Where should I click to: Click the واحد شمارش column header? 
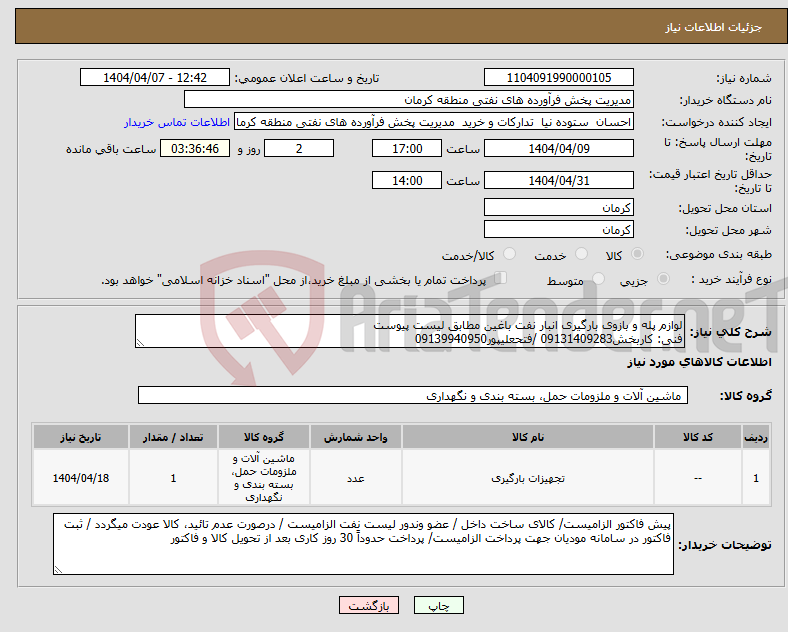355,437
